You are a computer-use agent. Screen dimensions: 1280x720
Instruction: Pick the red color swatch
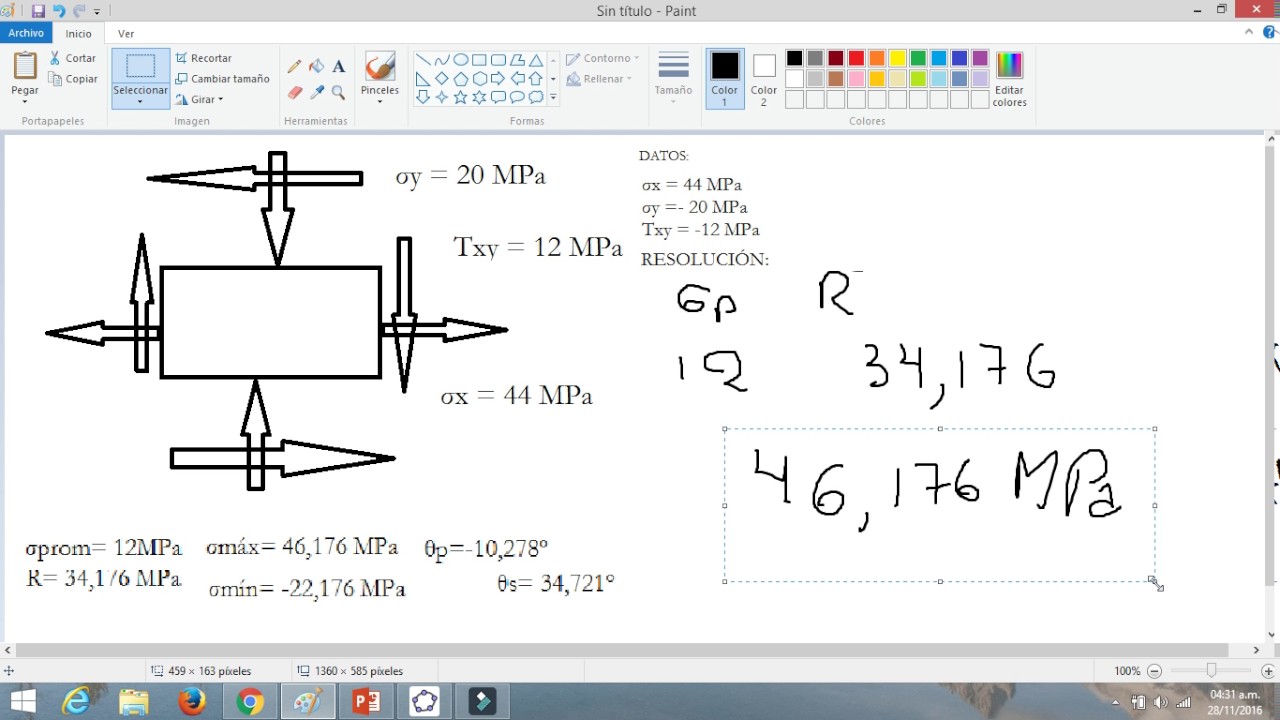point(856,58)
